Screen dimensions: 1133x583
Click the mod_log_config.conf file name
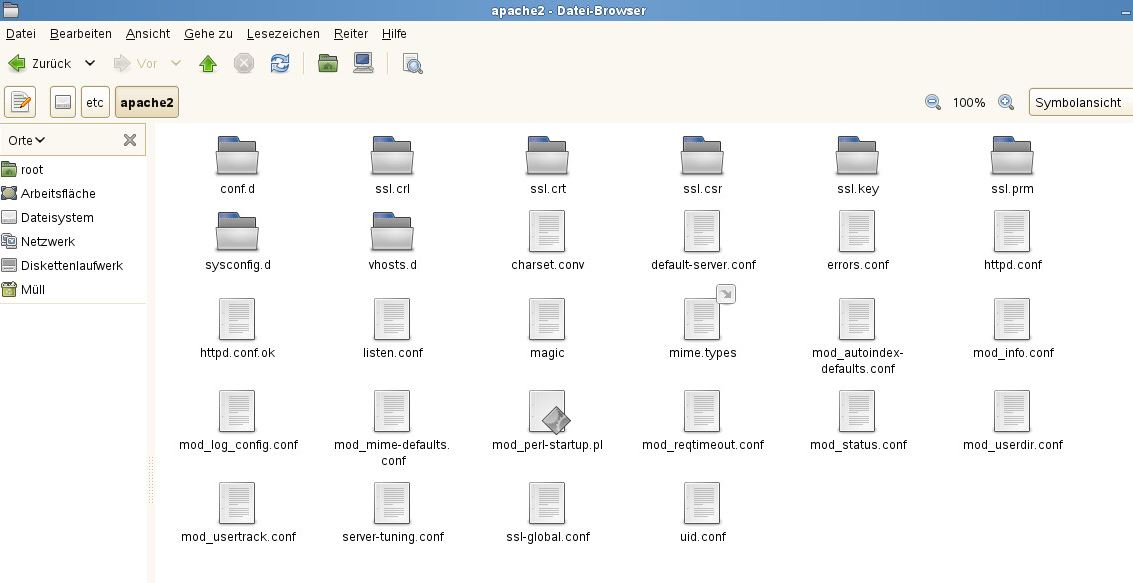(x=238, y=445)
